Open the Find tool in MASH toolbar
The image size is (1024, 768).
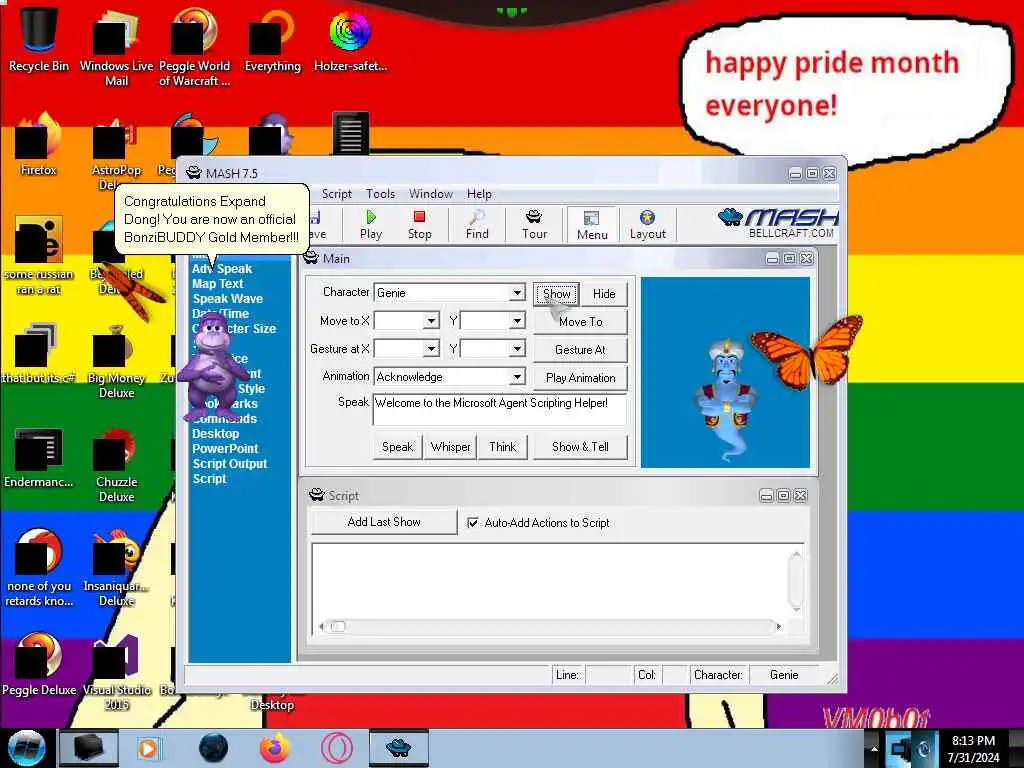click(477, 225)
